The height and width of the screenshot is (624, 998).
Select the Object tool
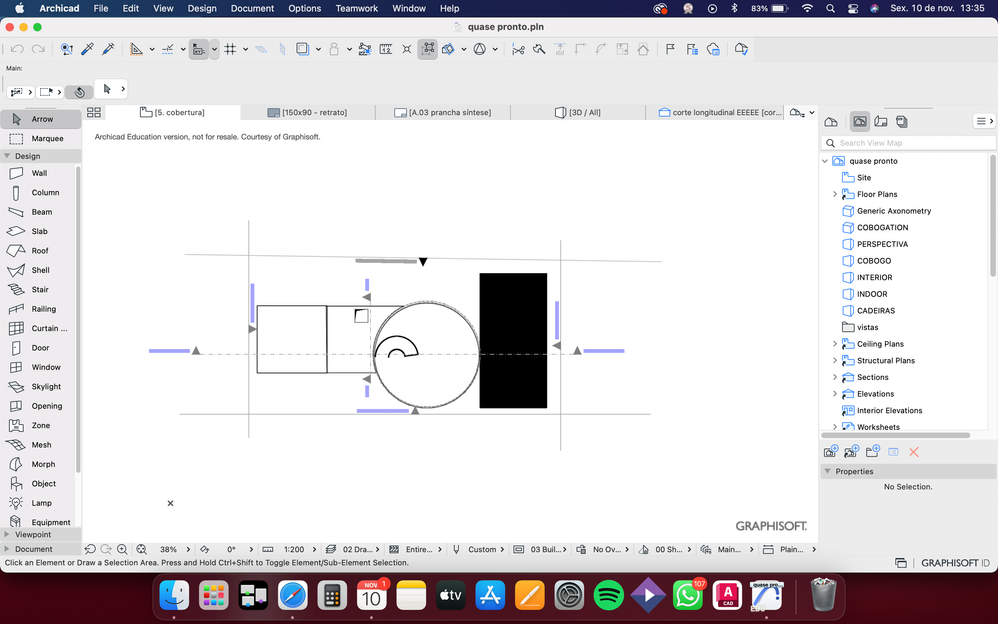pos(41,484)
